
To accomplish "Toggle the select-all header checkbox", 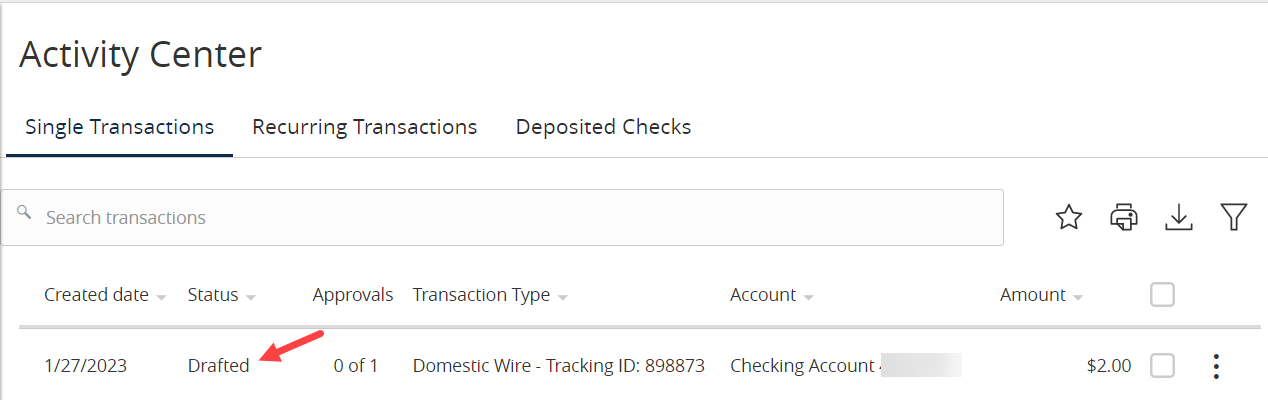I will point(1162,294).
